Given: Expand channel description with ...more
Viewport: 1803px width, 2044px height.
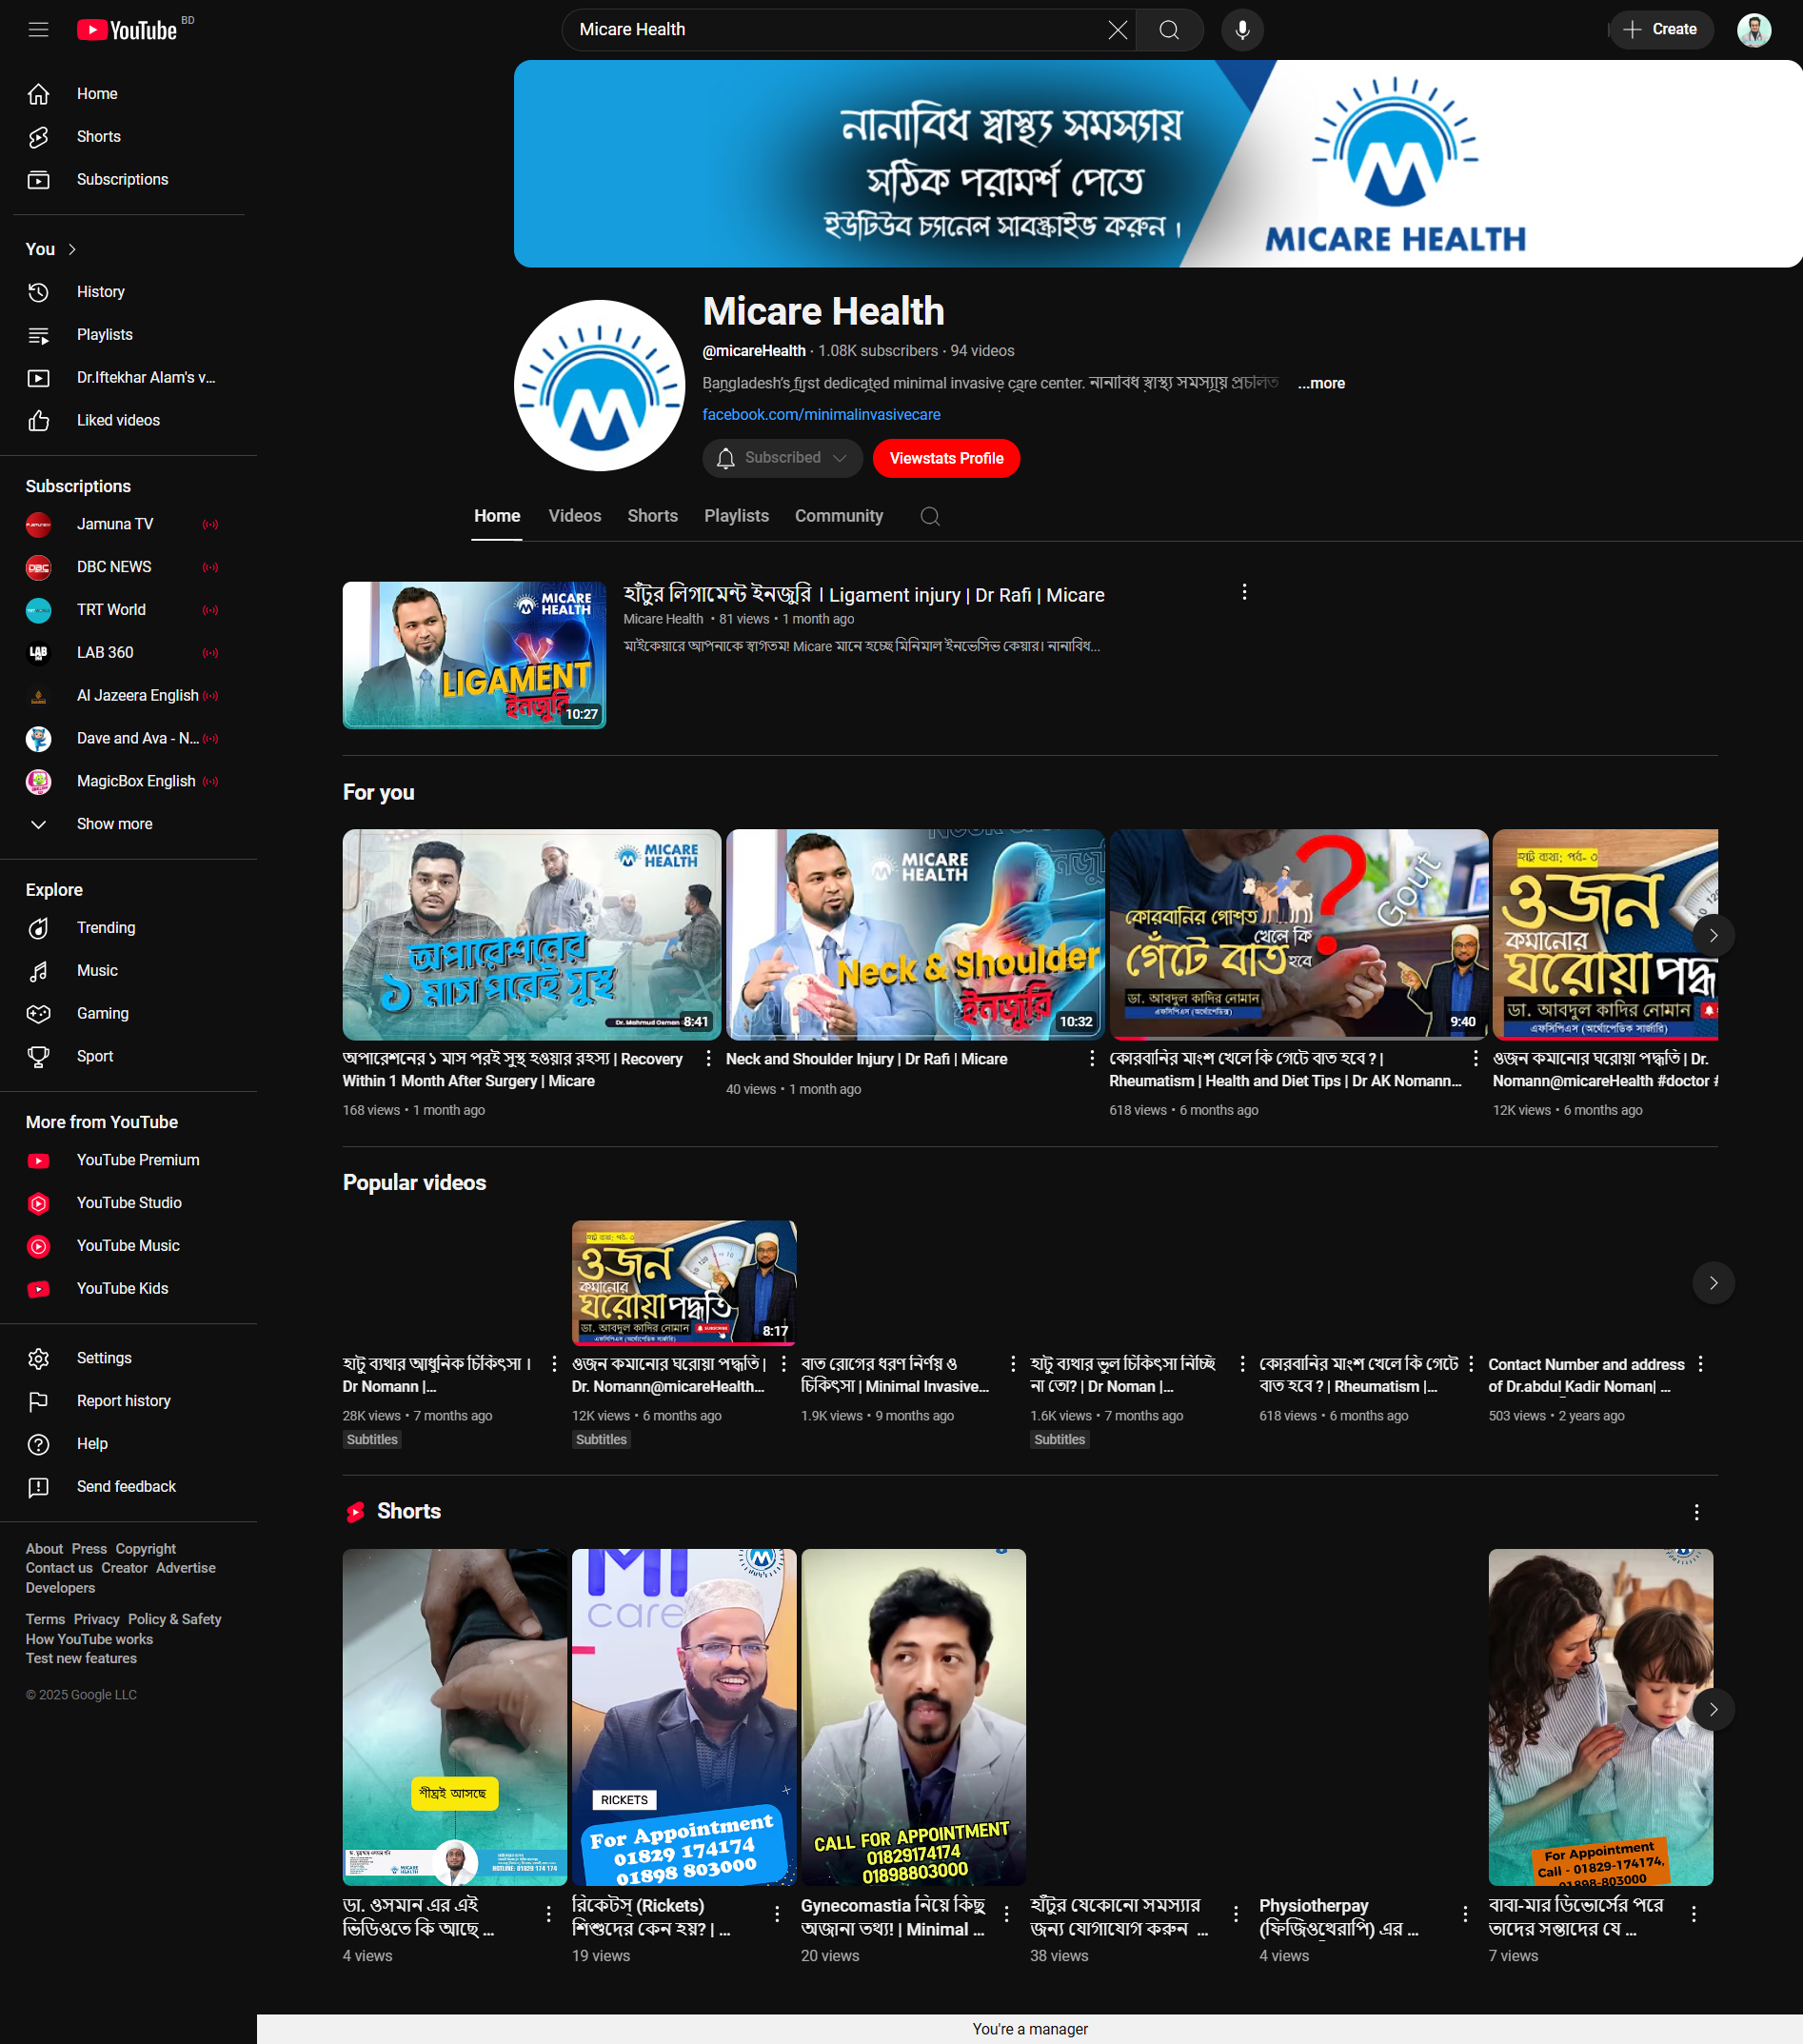Looking at the screenshot, I should (1321, 384).
